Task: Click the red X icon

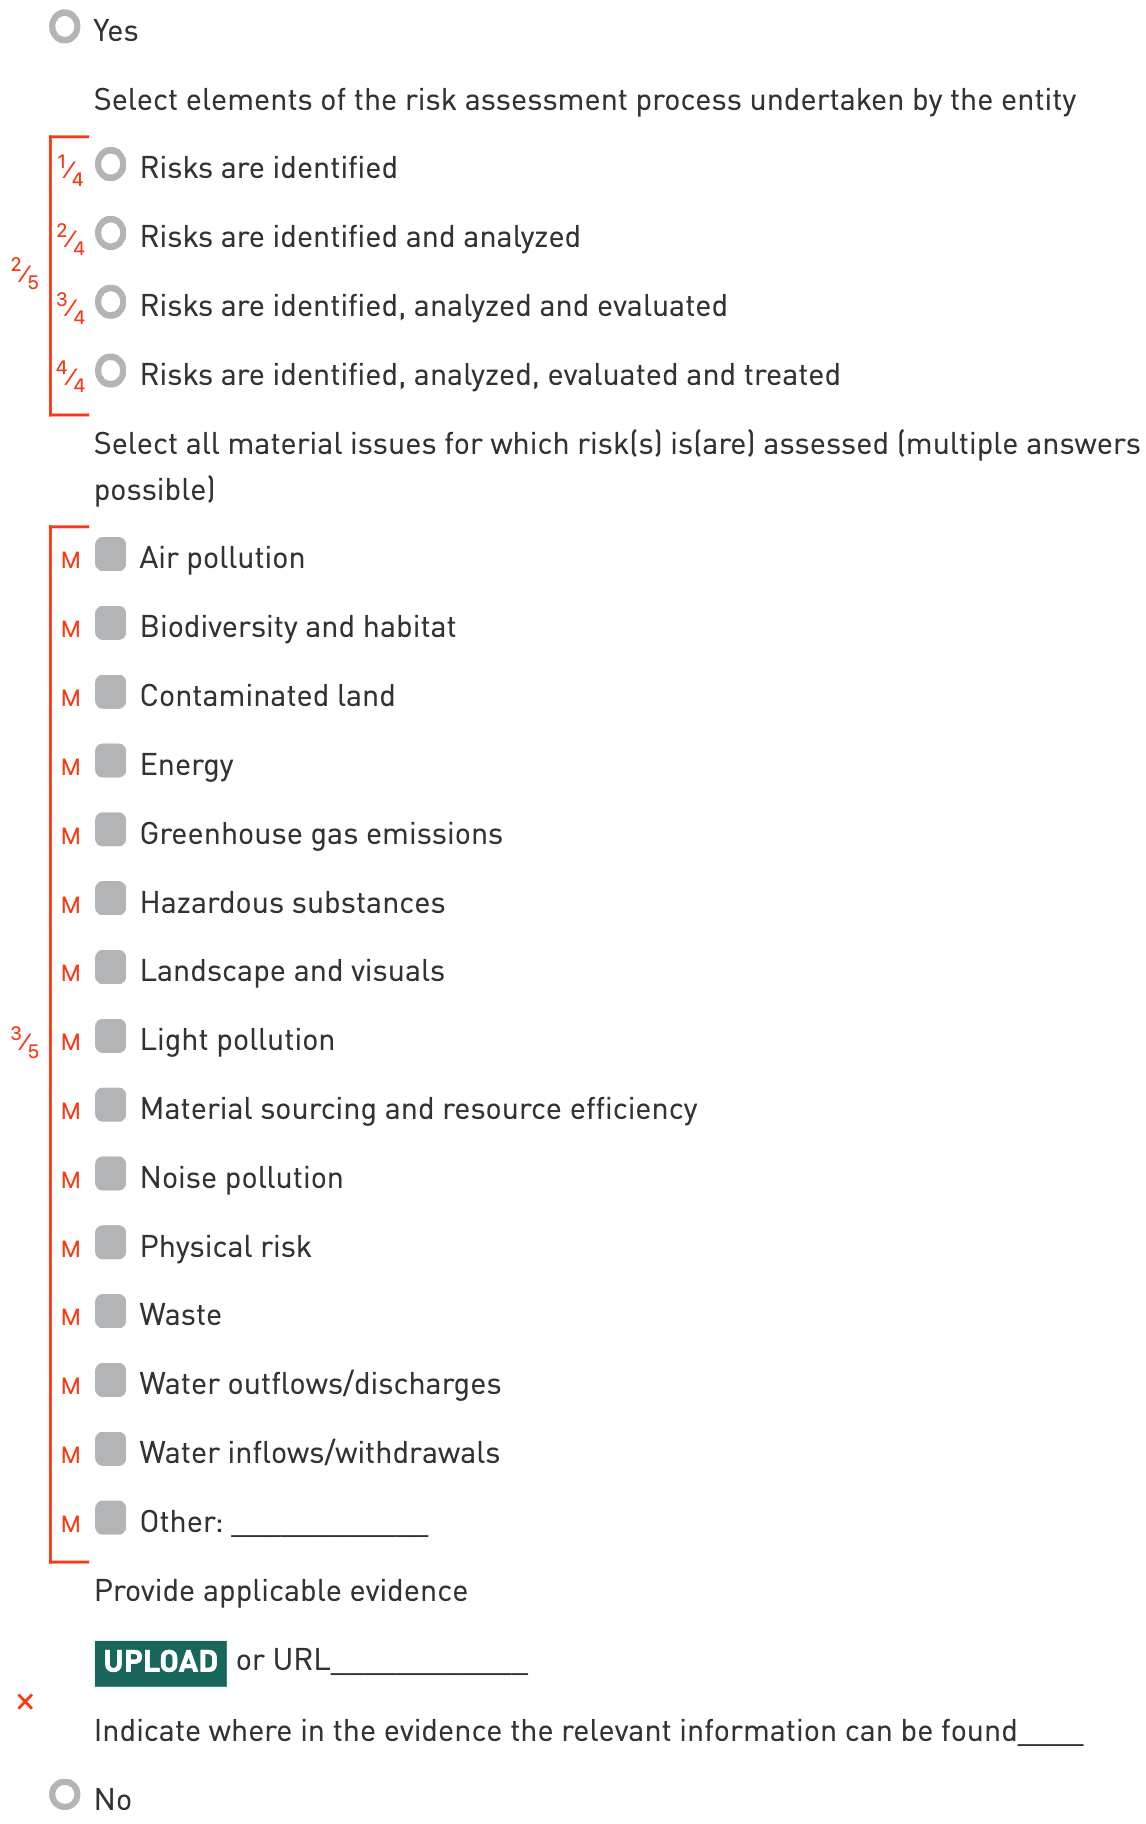Action: pyautogui.click(x=26, y=1702)
